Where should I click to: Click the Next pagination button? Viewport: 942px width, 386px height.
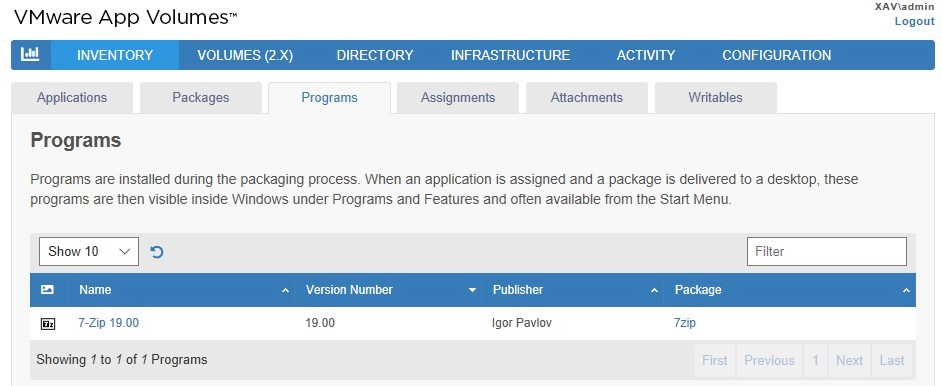849,360
